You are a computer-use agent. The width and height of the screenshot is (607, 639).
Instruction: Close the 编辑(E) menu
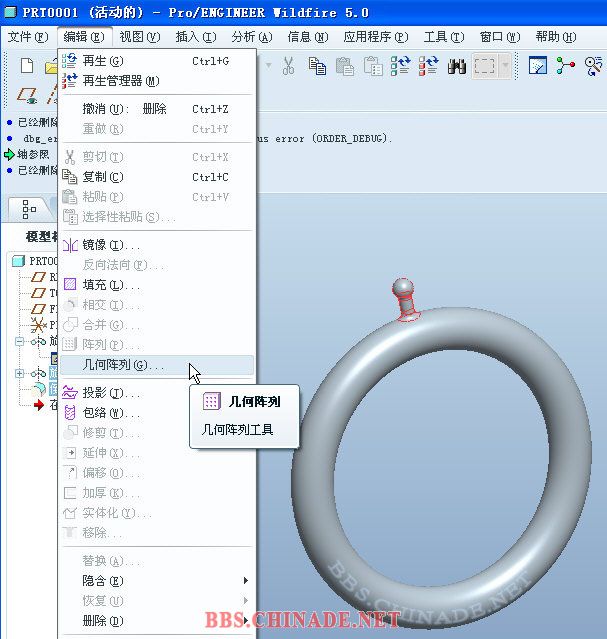(x=84, y=37)
